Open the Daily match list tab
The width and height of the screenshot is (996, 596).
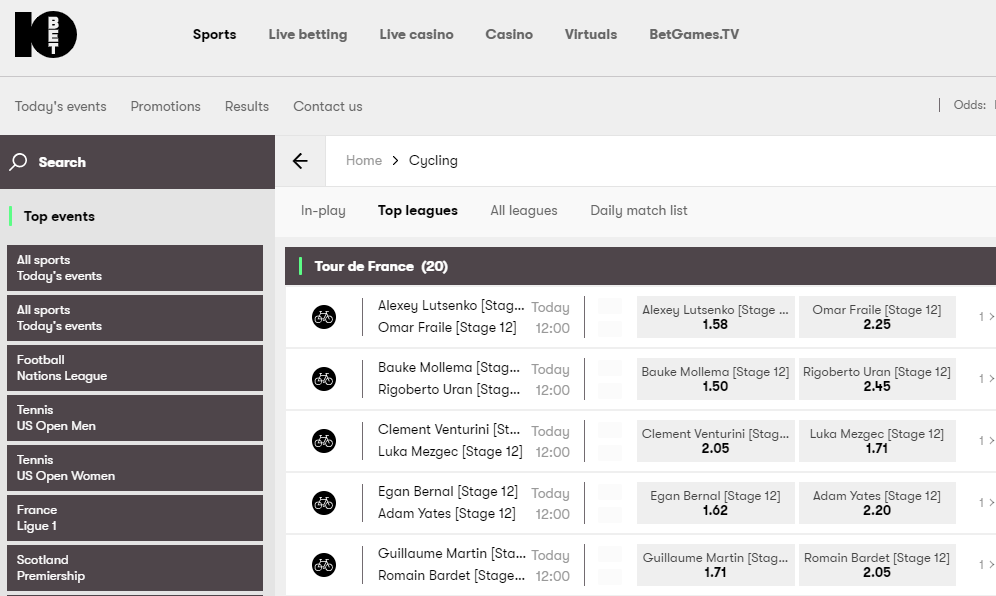click(639, 210)
